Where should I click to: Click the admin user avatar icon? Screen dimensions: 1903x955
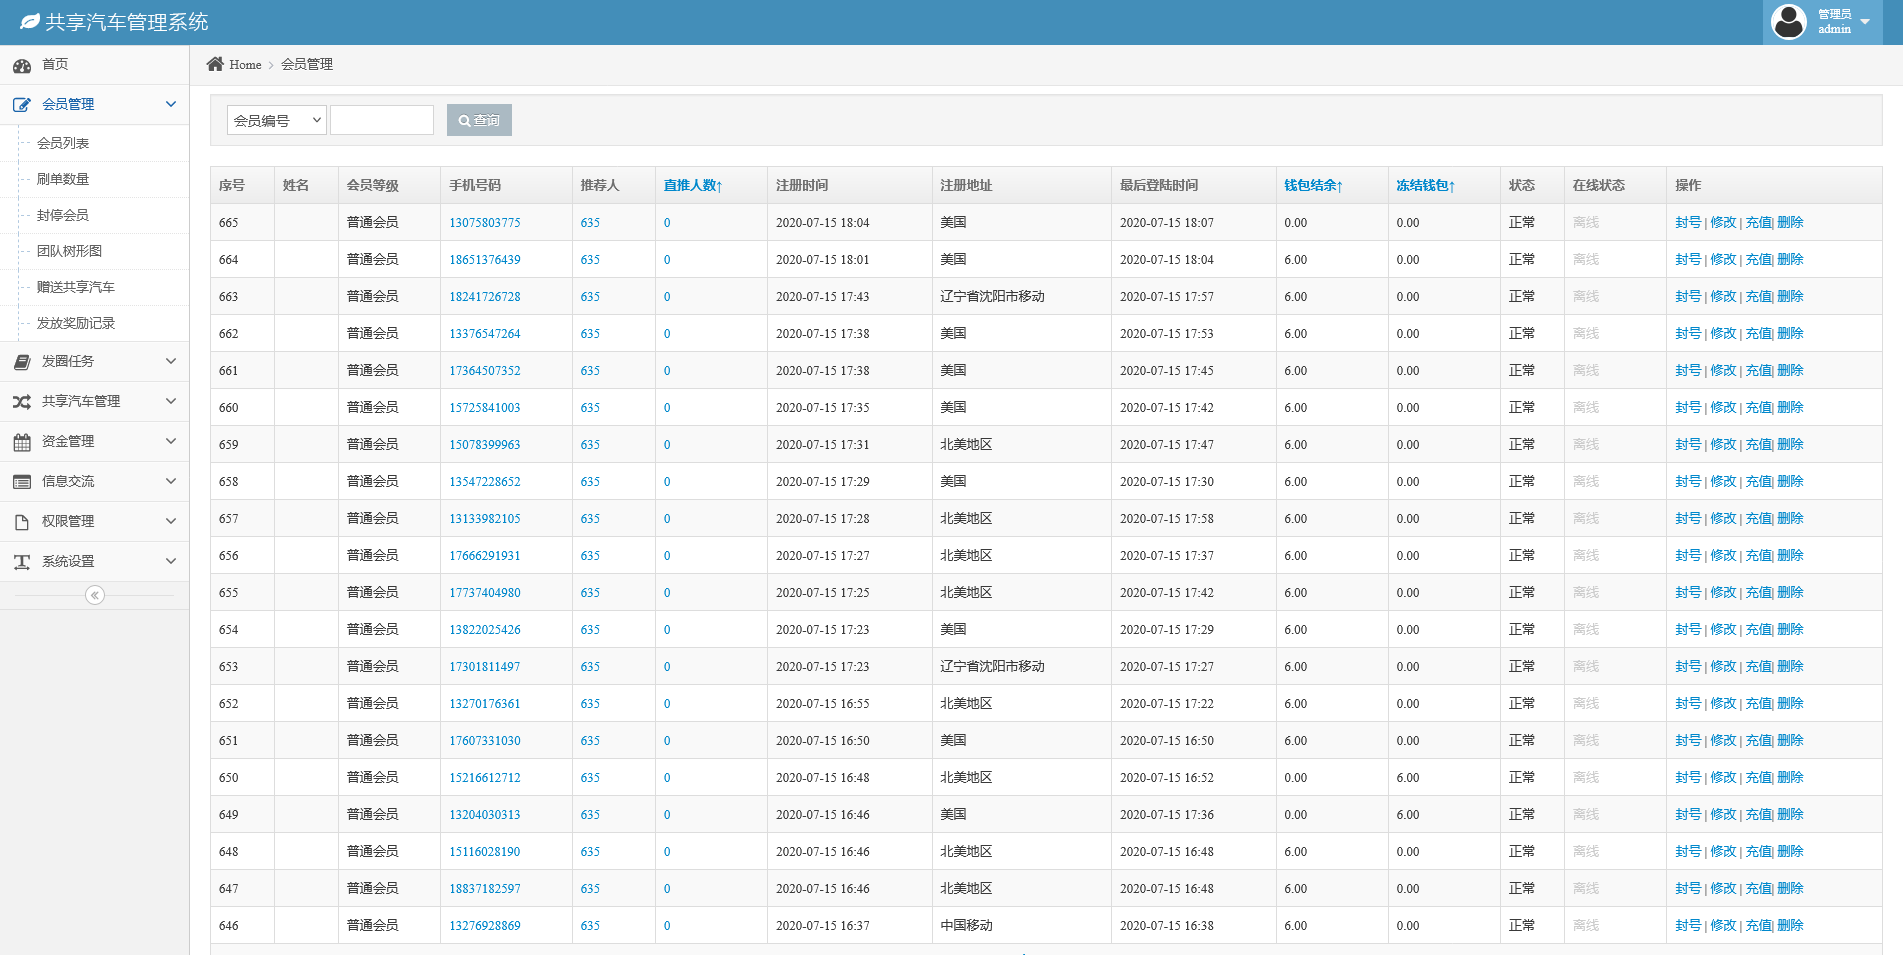click(x=1788, y=22)
